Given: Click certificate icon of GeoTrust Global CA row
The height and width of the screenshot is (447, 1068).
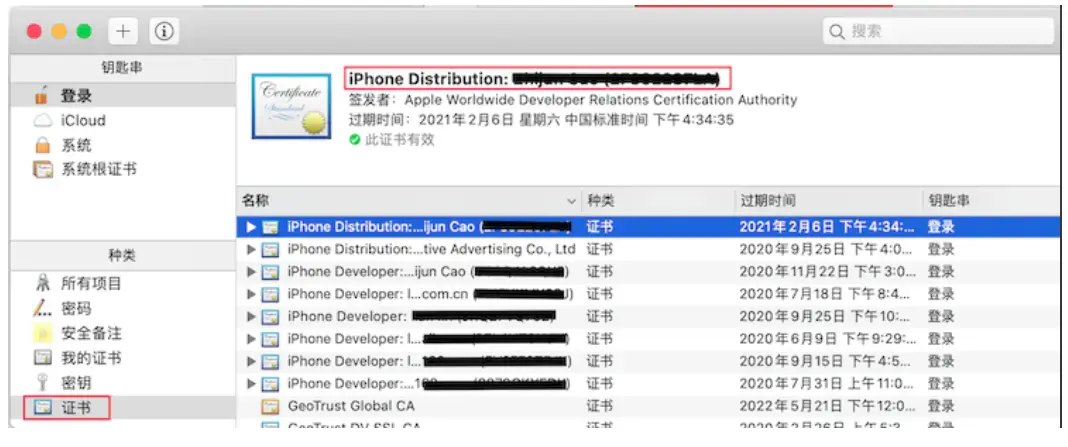Looking at the screenshot, I should click(x=270, y=407).
